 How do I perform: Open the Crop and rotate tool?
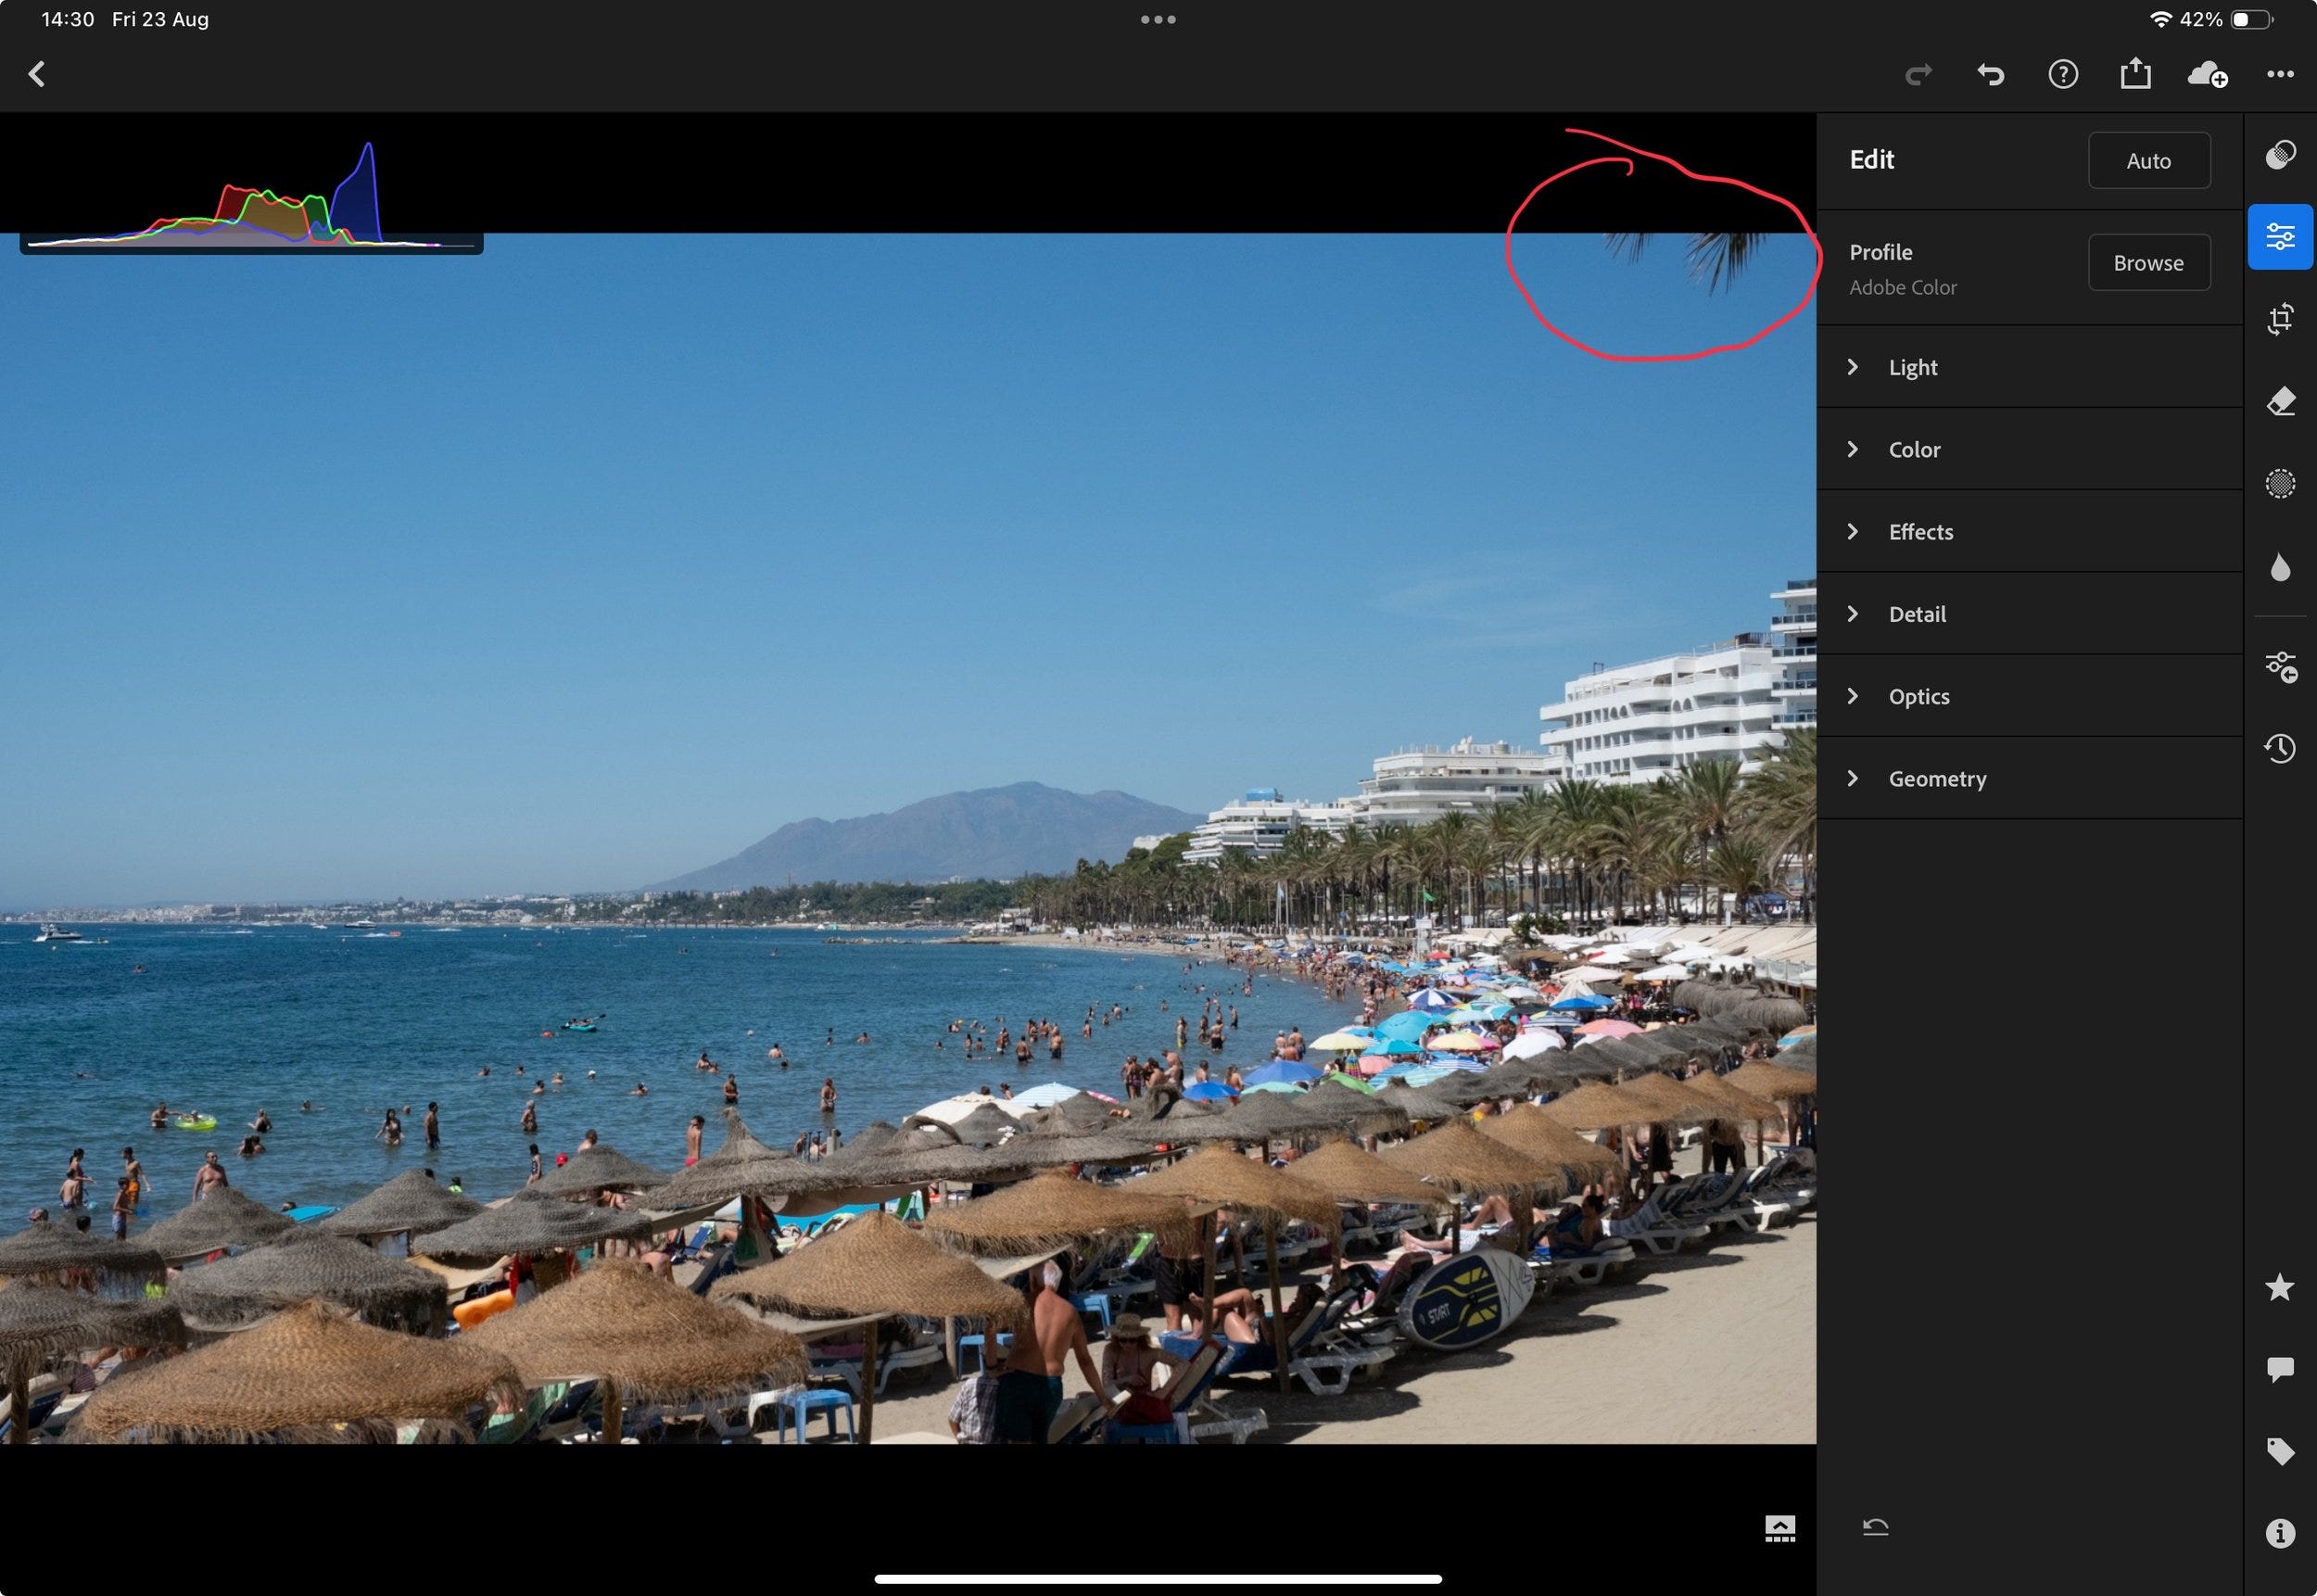coord(2279,319)
